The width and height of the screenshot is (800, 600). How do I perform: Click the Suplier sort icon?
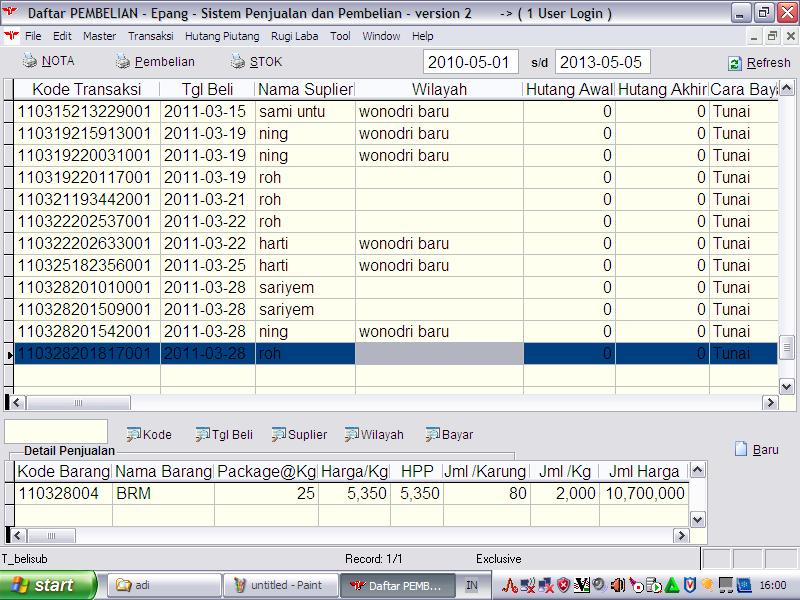(x=279, y=434)
